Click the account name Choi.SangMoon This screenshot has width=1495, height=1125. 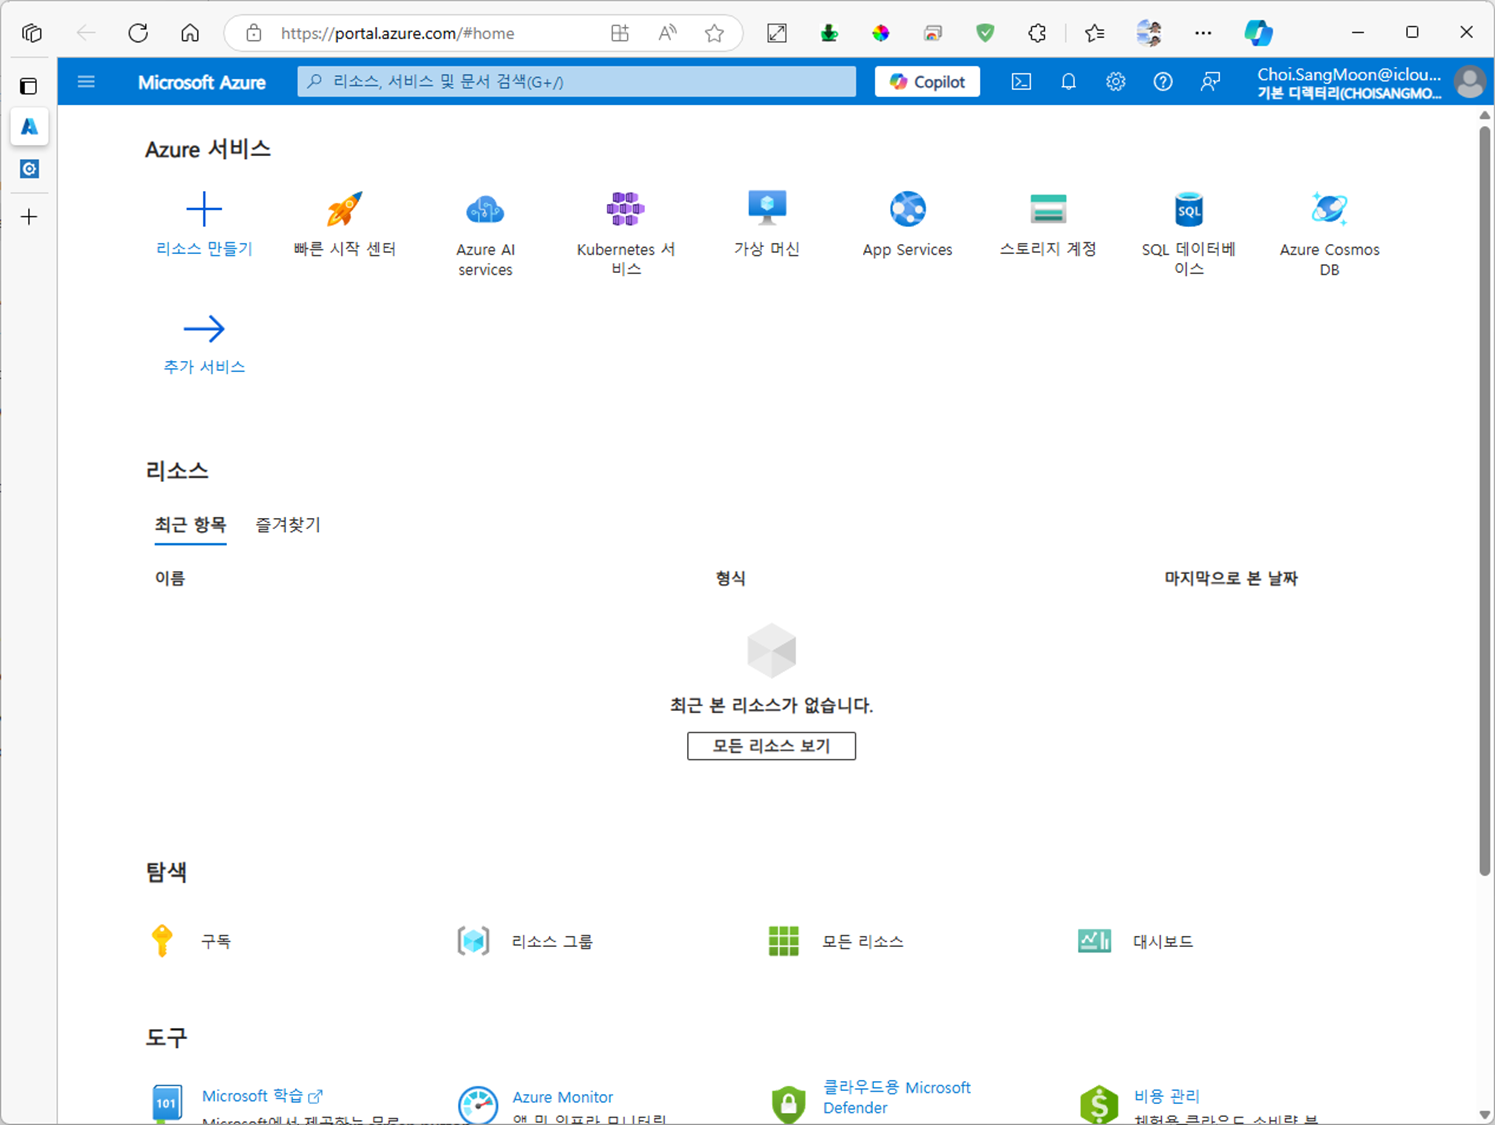pos(1349,74)
